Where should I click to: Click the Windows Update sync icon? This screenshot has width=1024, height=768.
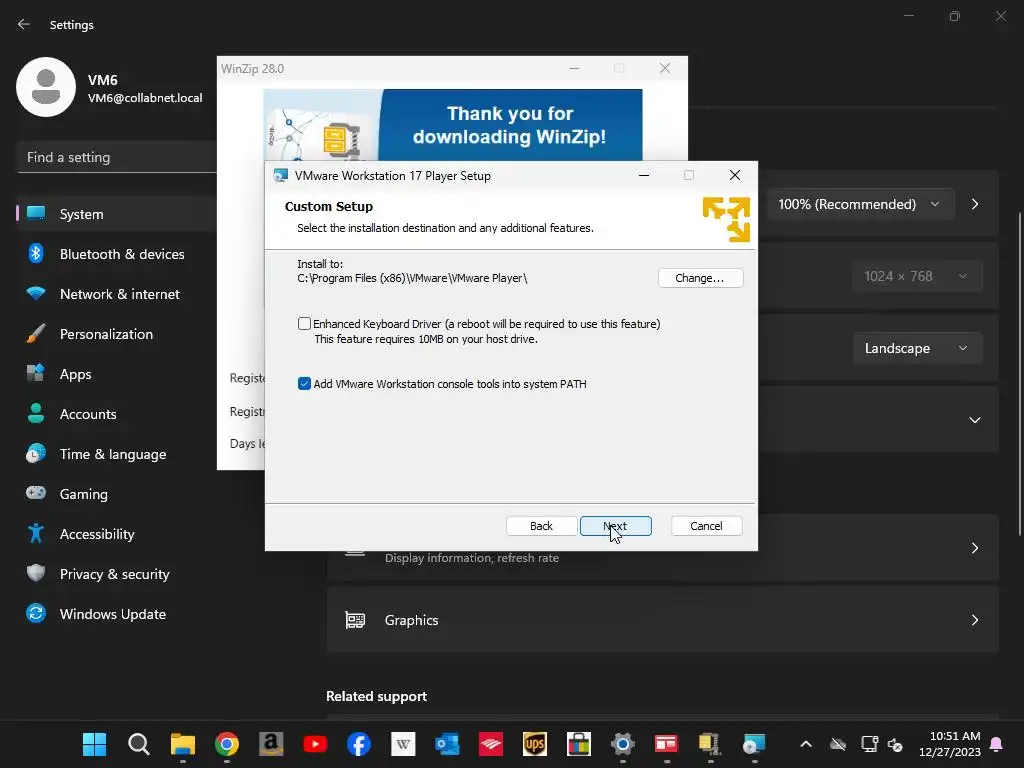coord(36,613)
